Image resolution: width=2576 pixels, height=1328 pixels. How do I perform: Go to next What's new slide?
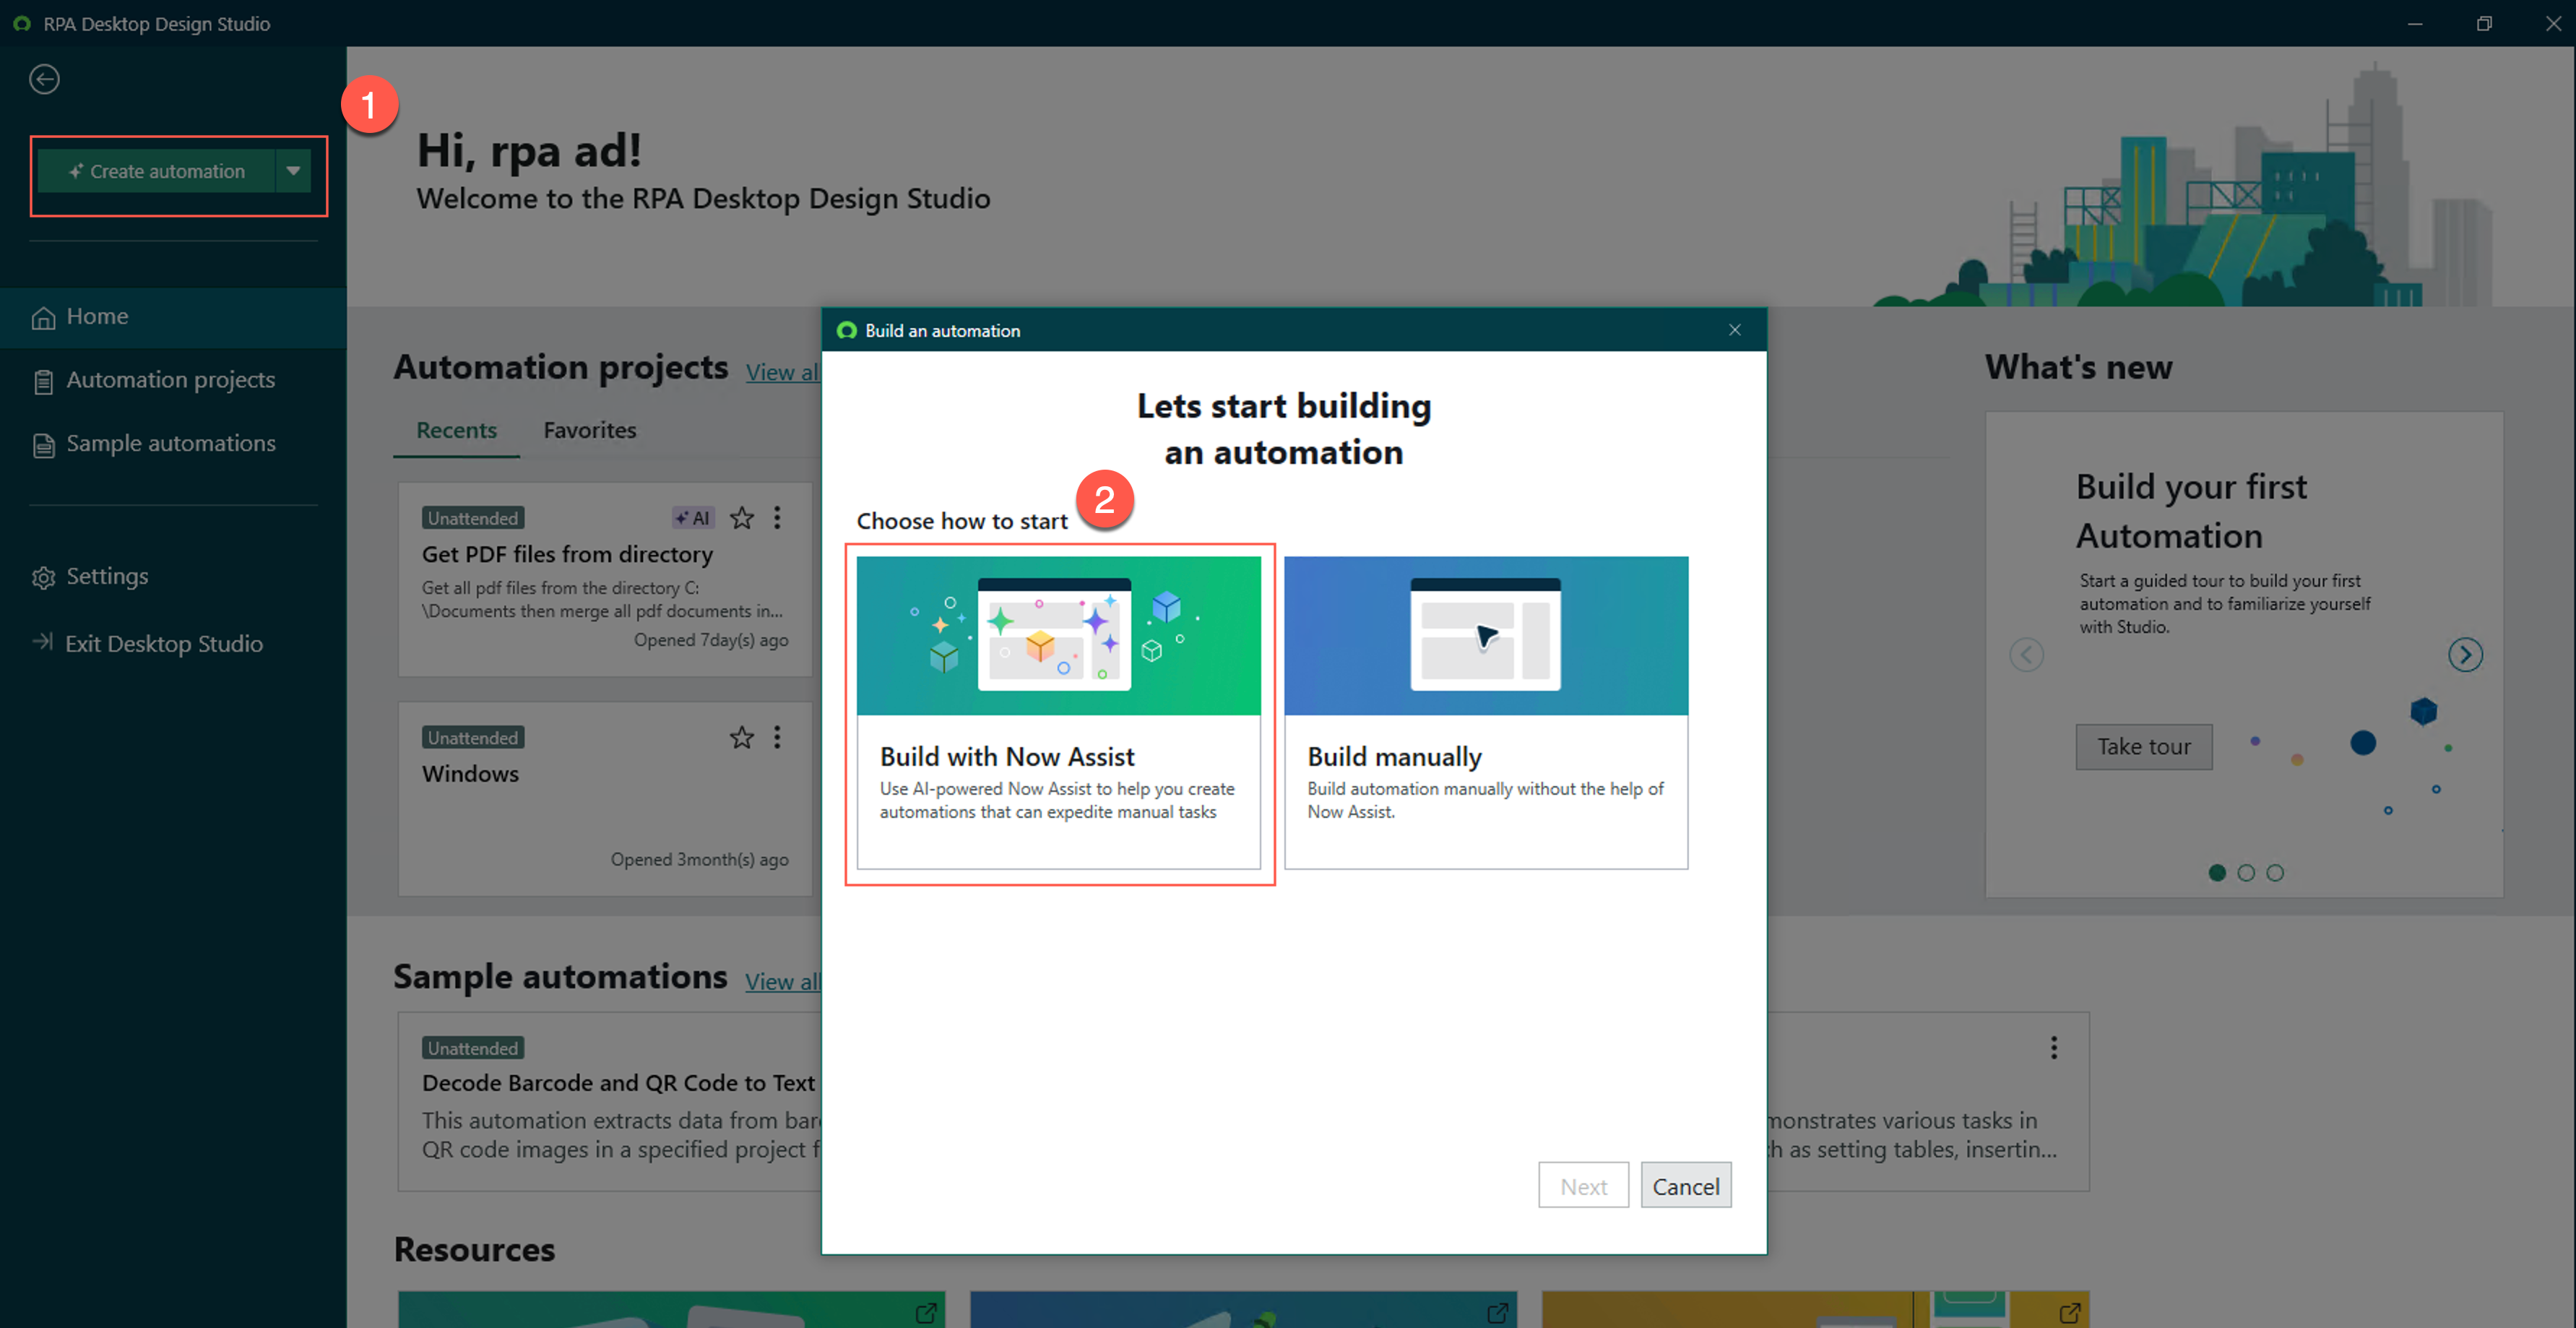tap(2466, 655)
